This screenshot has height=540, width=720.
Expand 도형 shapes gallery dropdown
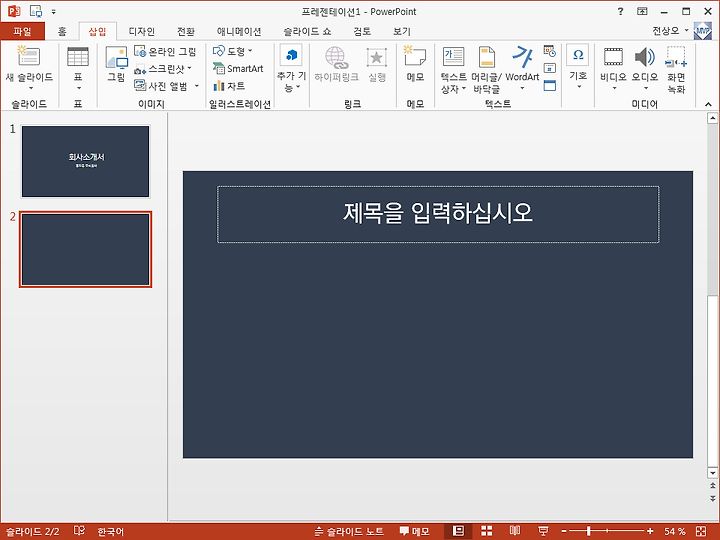click(250, 51)
